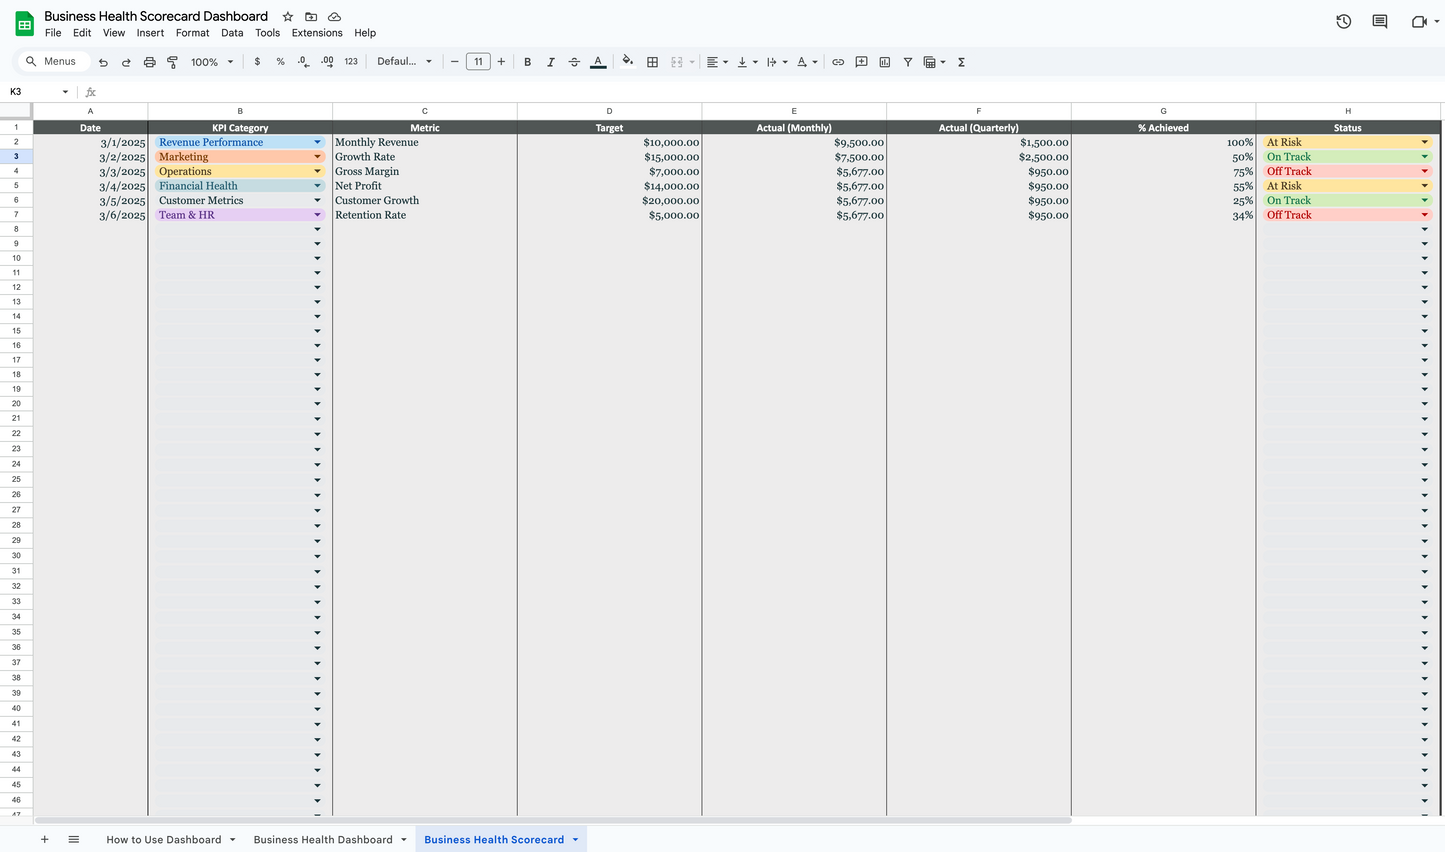Open the comments icon at top right
This screenshot has width=1445, height=852.
click(1380, 21)
